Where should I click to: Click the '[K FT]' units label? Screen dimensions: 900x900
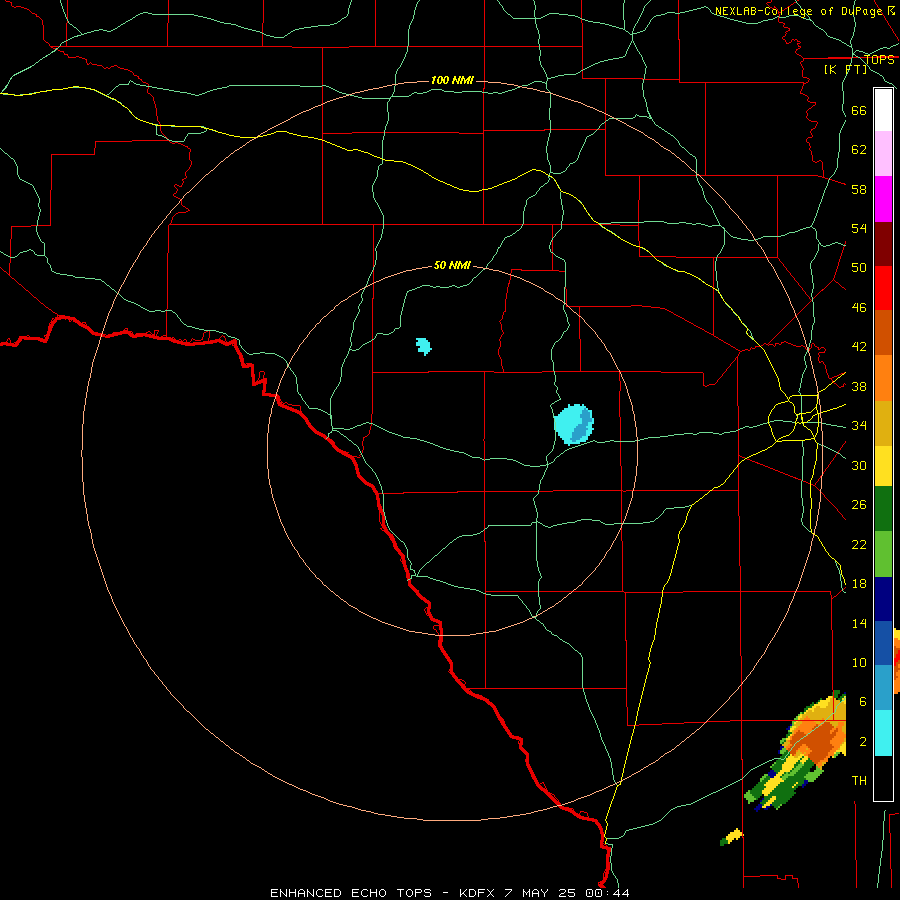tap(845, 69)
